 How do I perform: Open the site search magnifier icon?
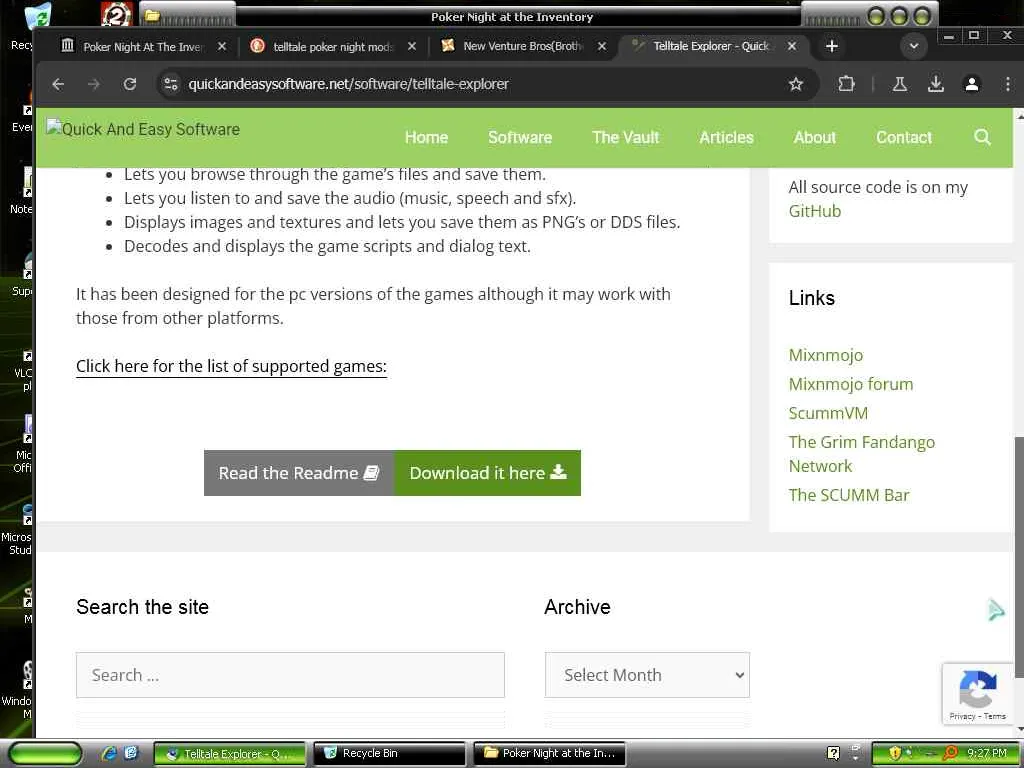(x=982, y=137)
